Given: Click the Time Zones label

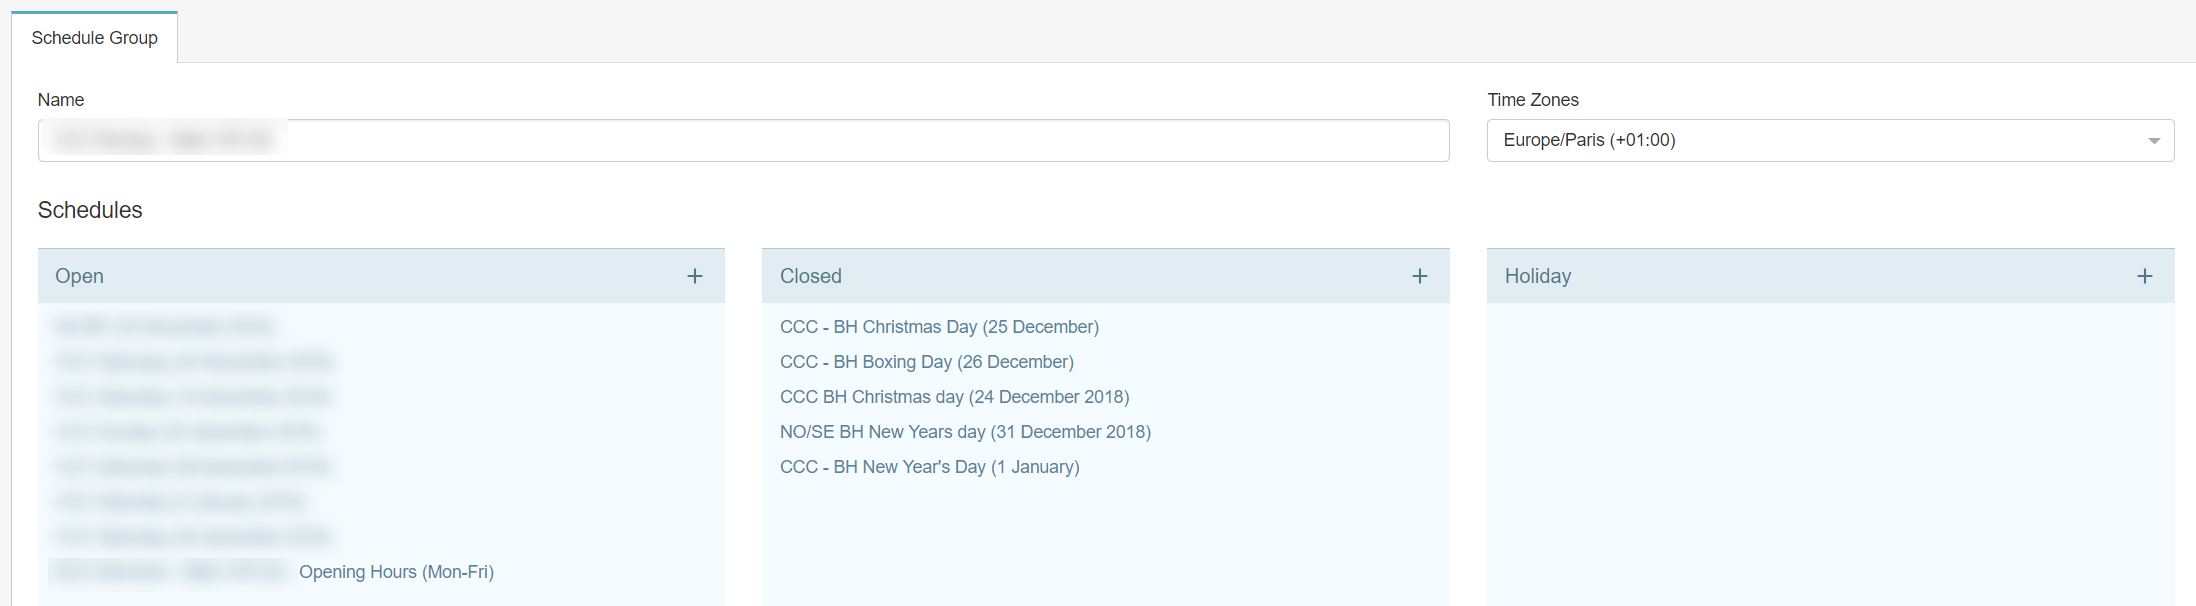Looking at the screenshot, I should pyautogui.click(x=1532, y=100).
